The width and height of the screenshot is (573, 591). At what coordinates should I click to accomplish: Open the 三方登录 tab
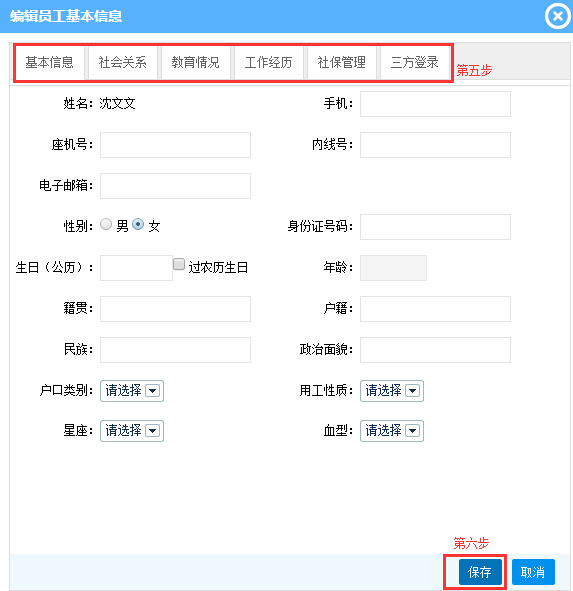pos(415,63)
